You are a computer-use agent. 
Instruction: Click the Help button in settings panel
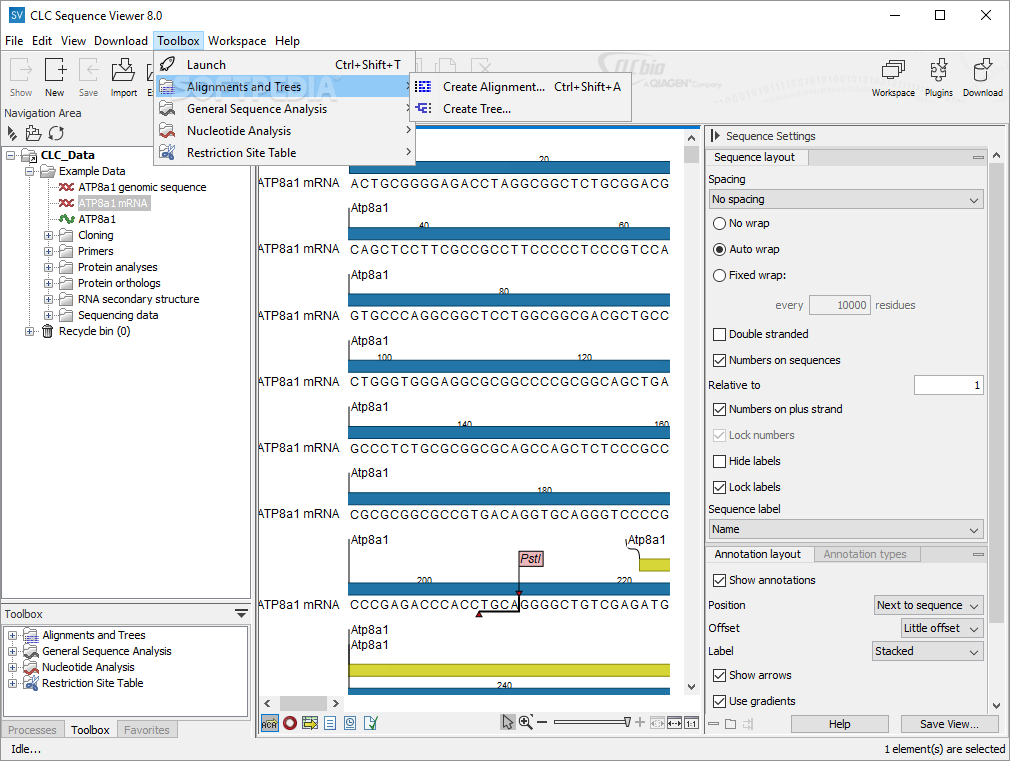pos(839,724)
